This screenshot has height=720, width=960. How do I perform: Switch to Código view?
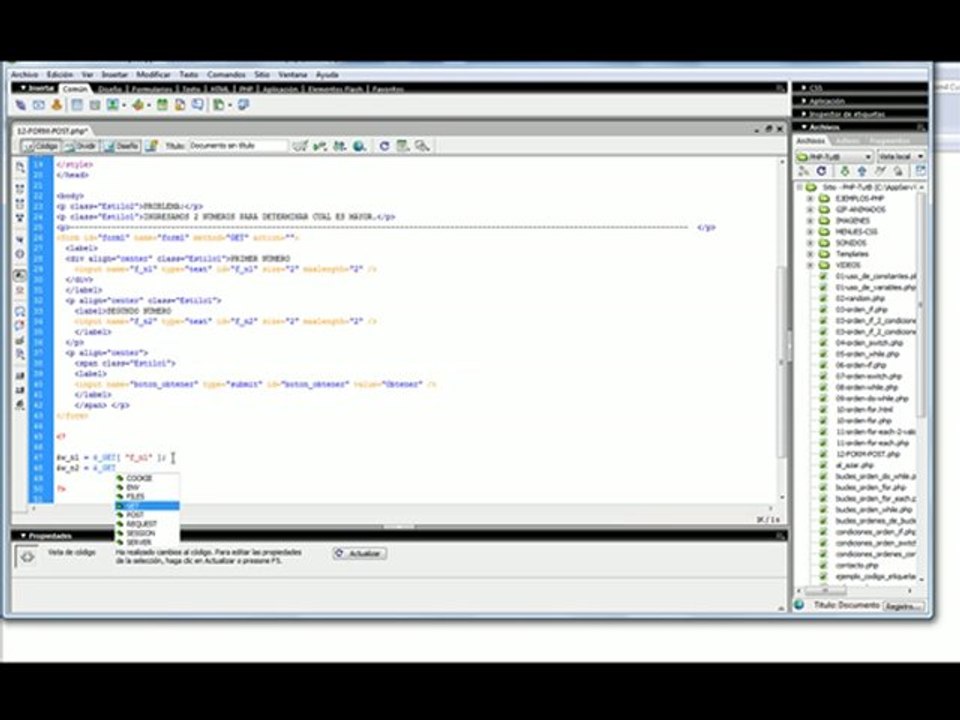pyautogui.click(x=40, y=146)
